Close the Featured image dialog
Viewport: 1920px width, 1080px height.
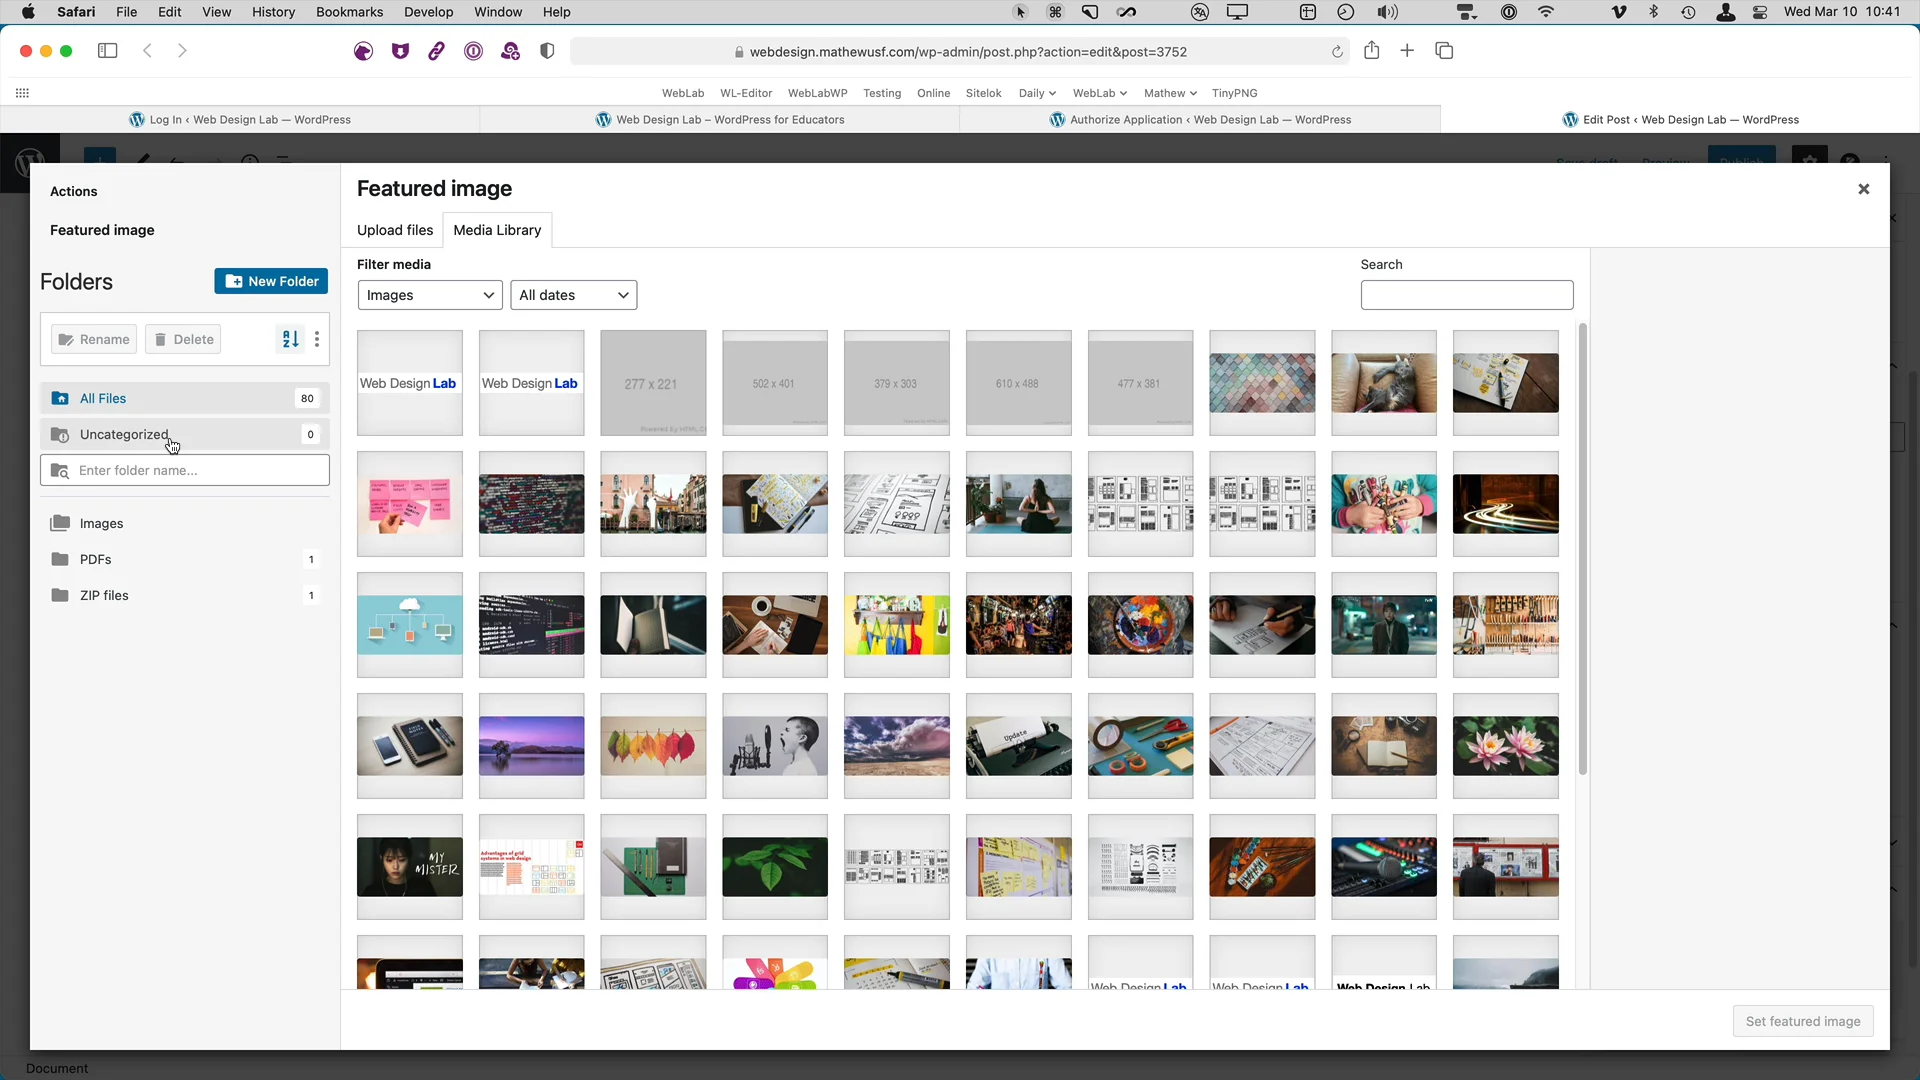(1863, 189)
